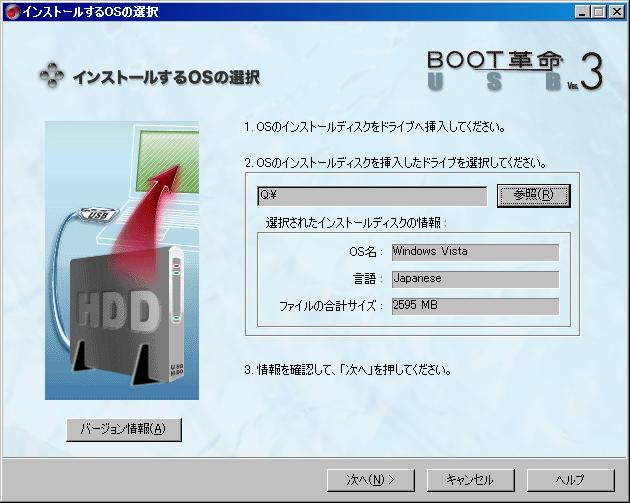
Task: Click the 選択されたインストールディスクの情報 label
Action: click(x=356, y=222)
